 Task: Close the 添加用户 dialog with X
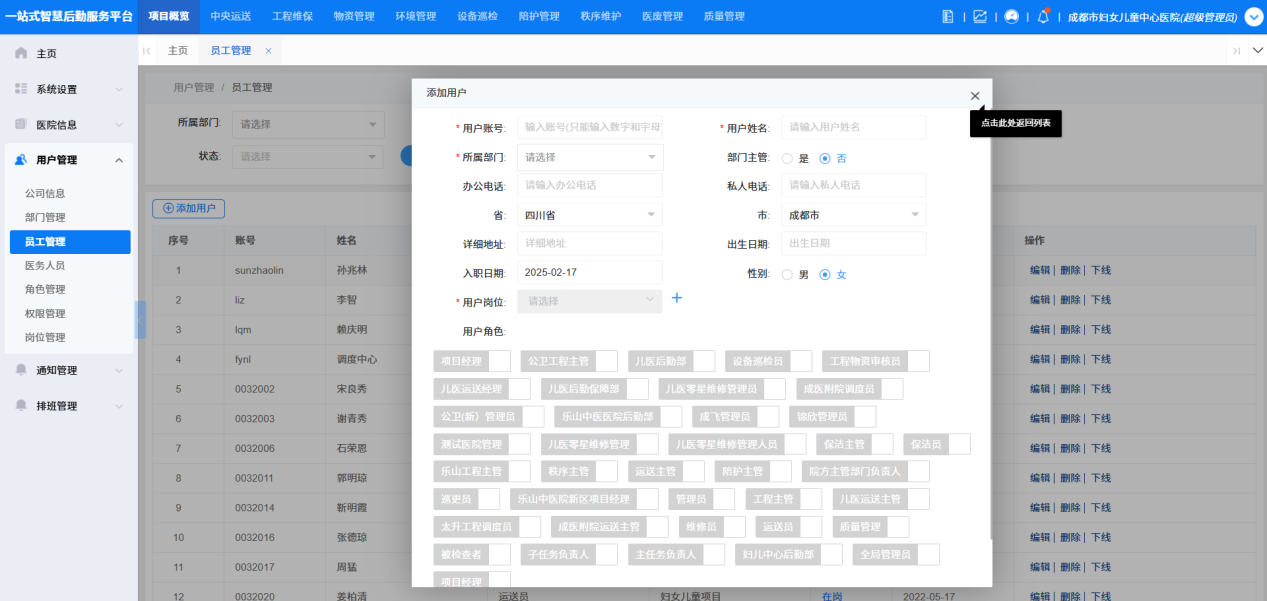click(975, 95)
